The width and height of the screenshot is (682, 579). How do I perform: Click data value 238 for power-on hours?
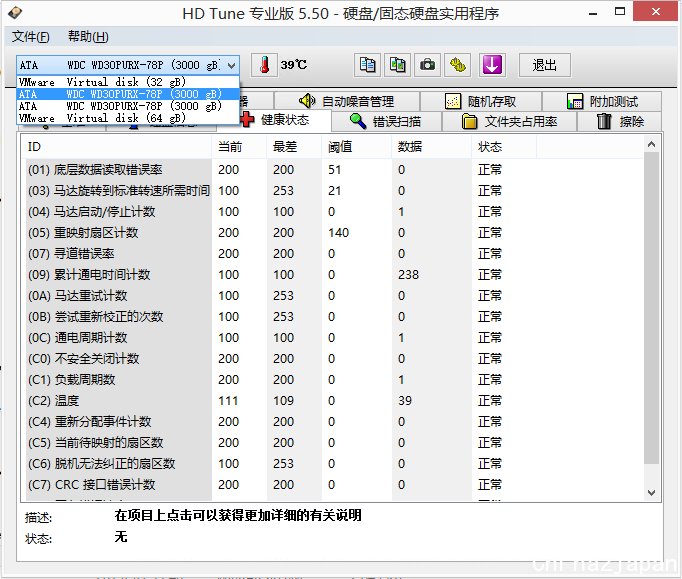point(408,274)
